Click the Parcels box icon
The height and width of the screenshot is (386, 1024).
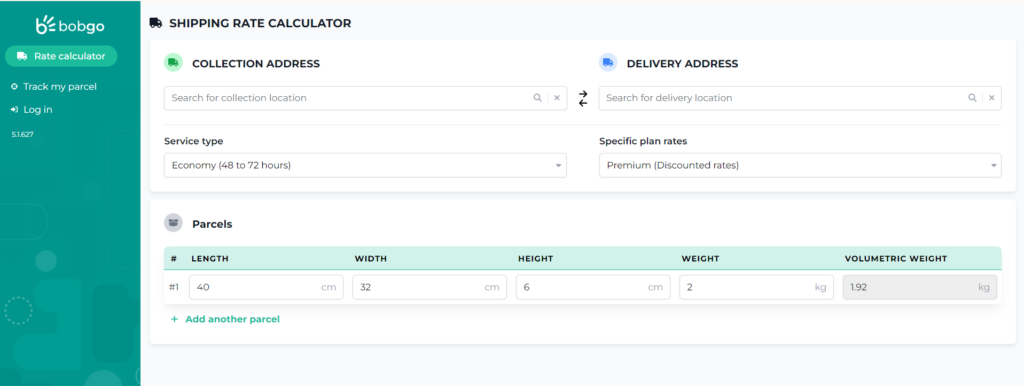(x=173, y=223)
